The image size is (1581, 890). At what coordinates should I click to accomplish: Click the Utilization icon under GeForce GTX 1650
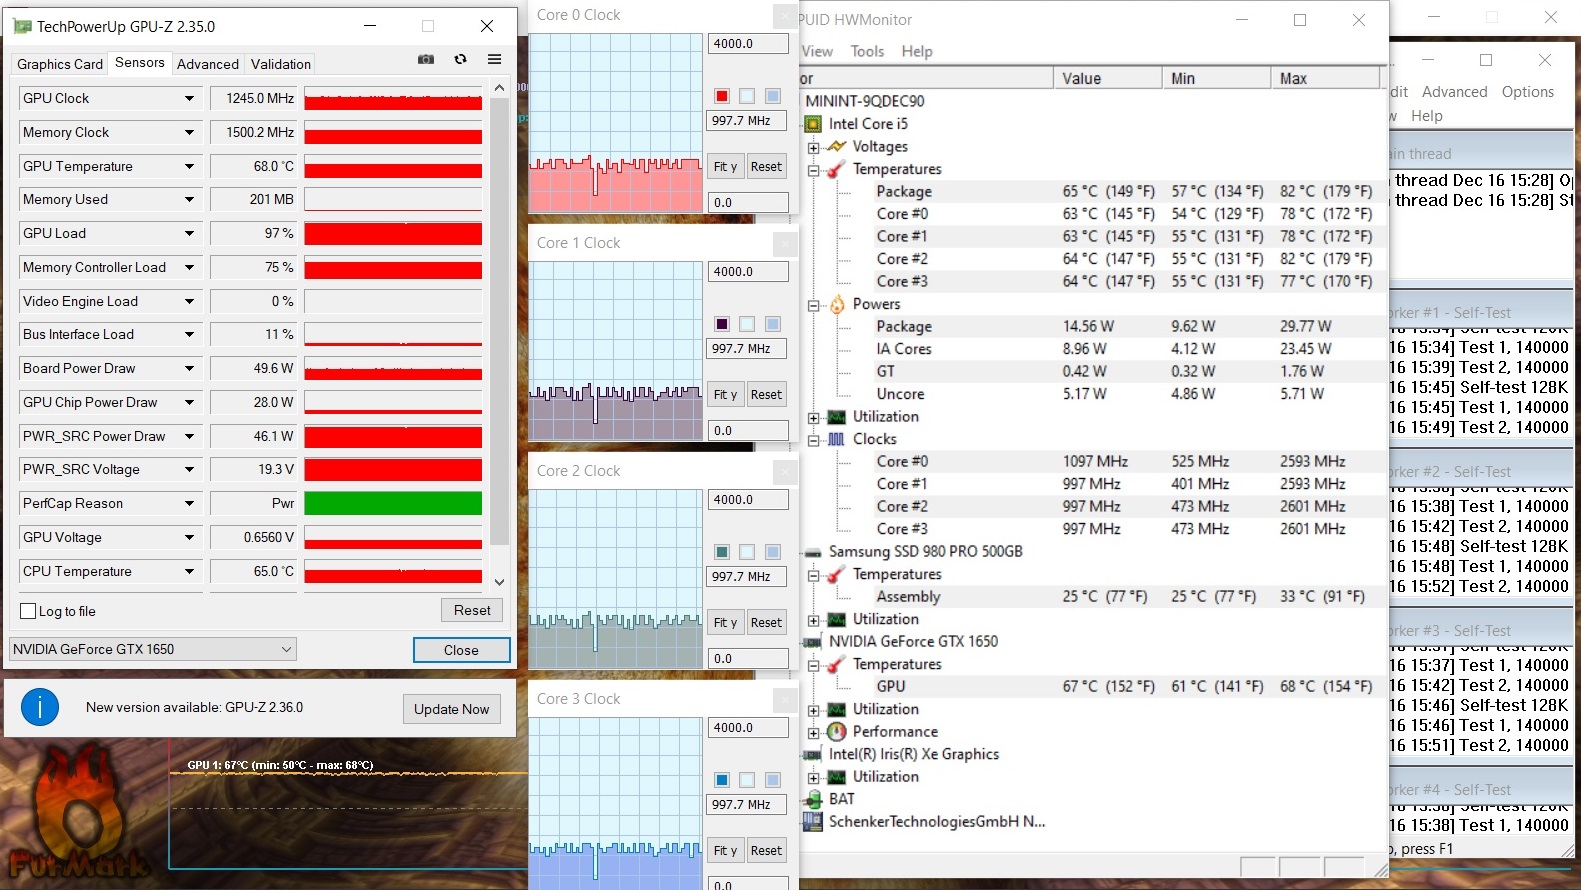click(x=837, y=709)
